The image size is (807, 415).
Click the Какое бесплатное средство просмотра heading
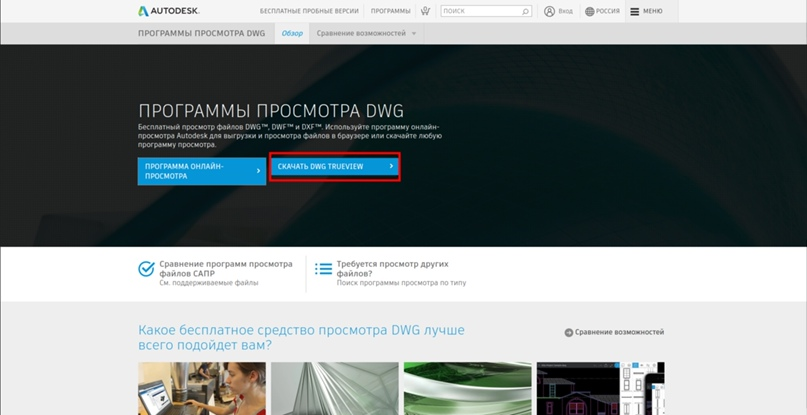coord(301,337)
